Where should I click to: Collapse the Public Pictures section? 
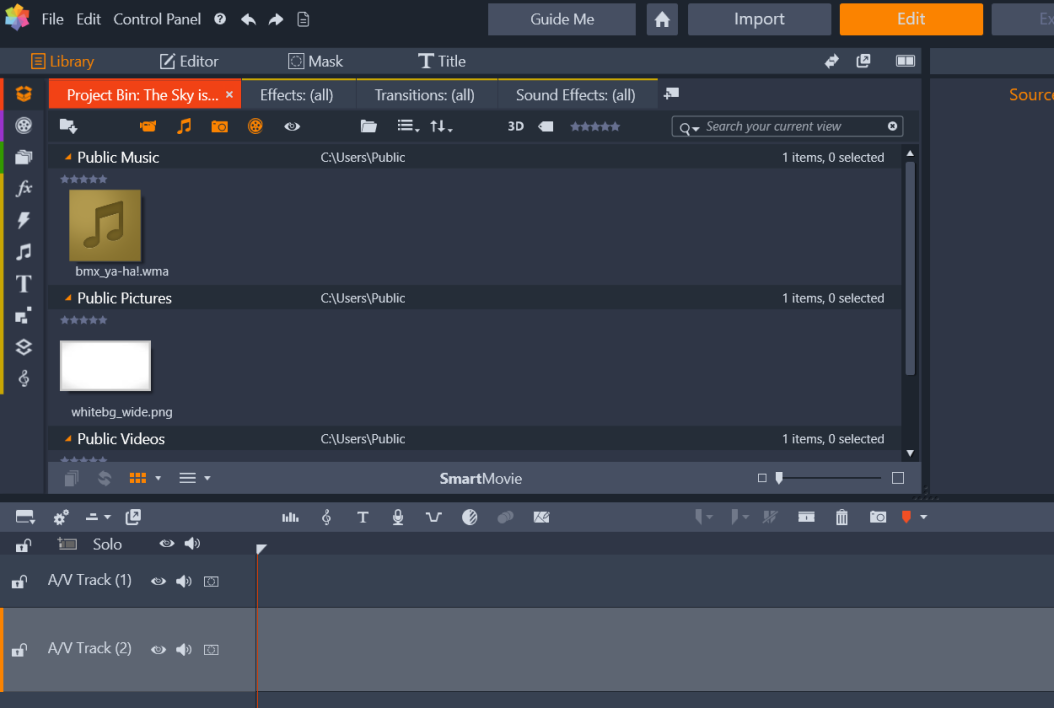pyautogui.click(x=68, y=298)
